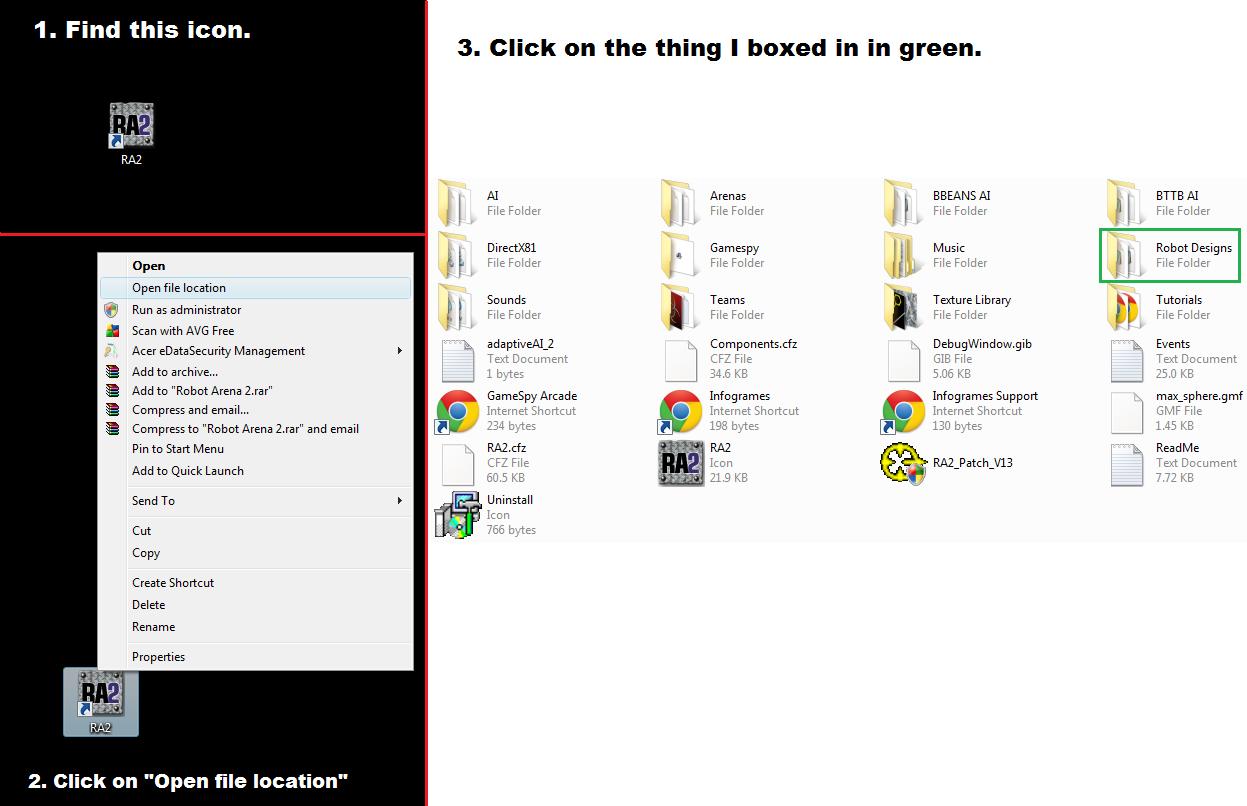Click the GameSpy Arcade Chrome shortcut icon
Screen dimensions: 1247x806
tap(457, 411)
